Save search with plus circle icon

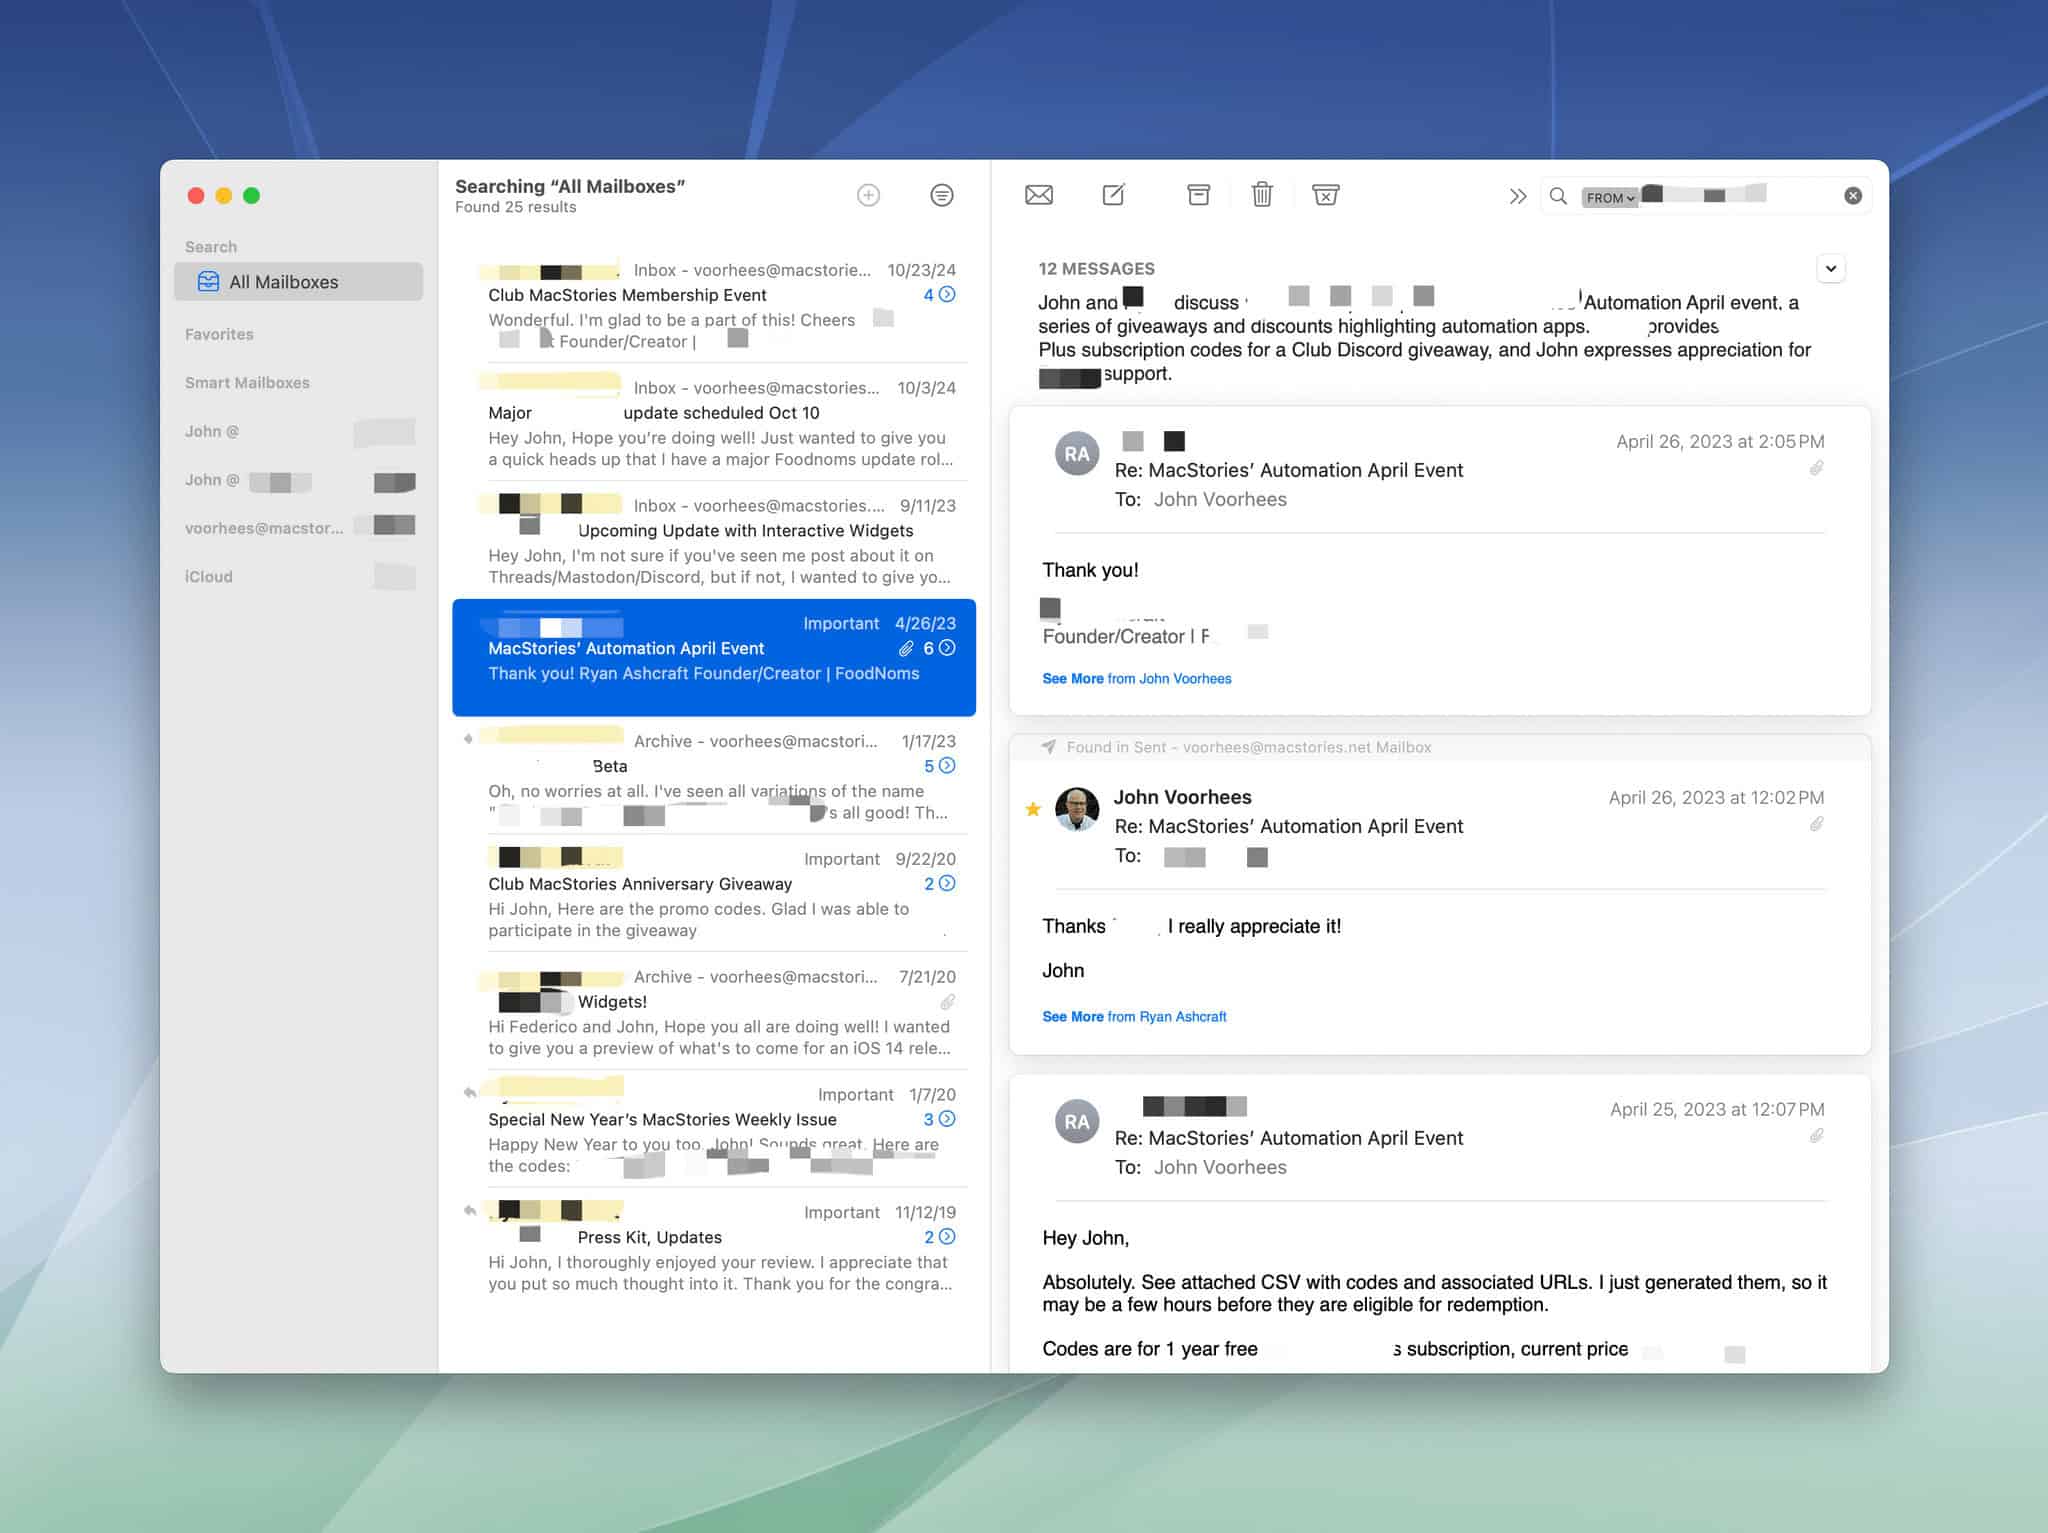pyautogui.click(x=869, y=195)
